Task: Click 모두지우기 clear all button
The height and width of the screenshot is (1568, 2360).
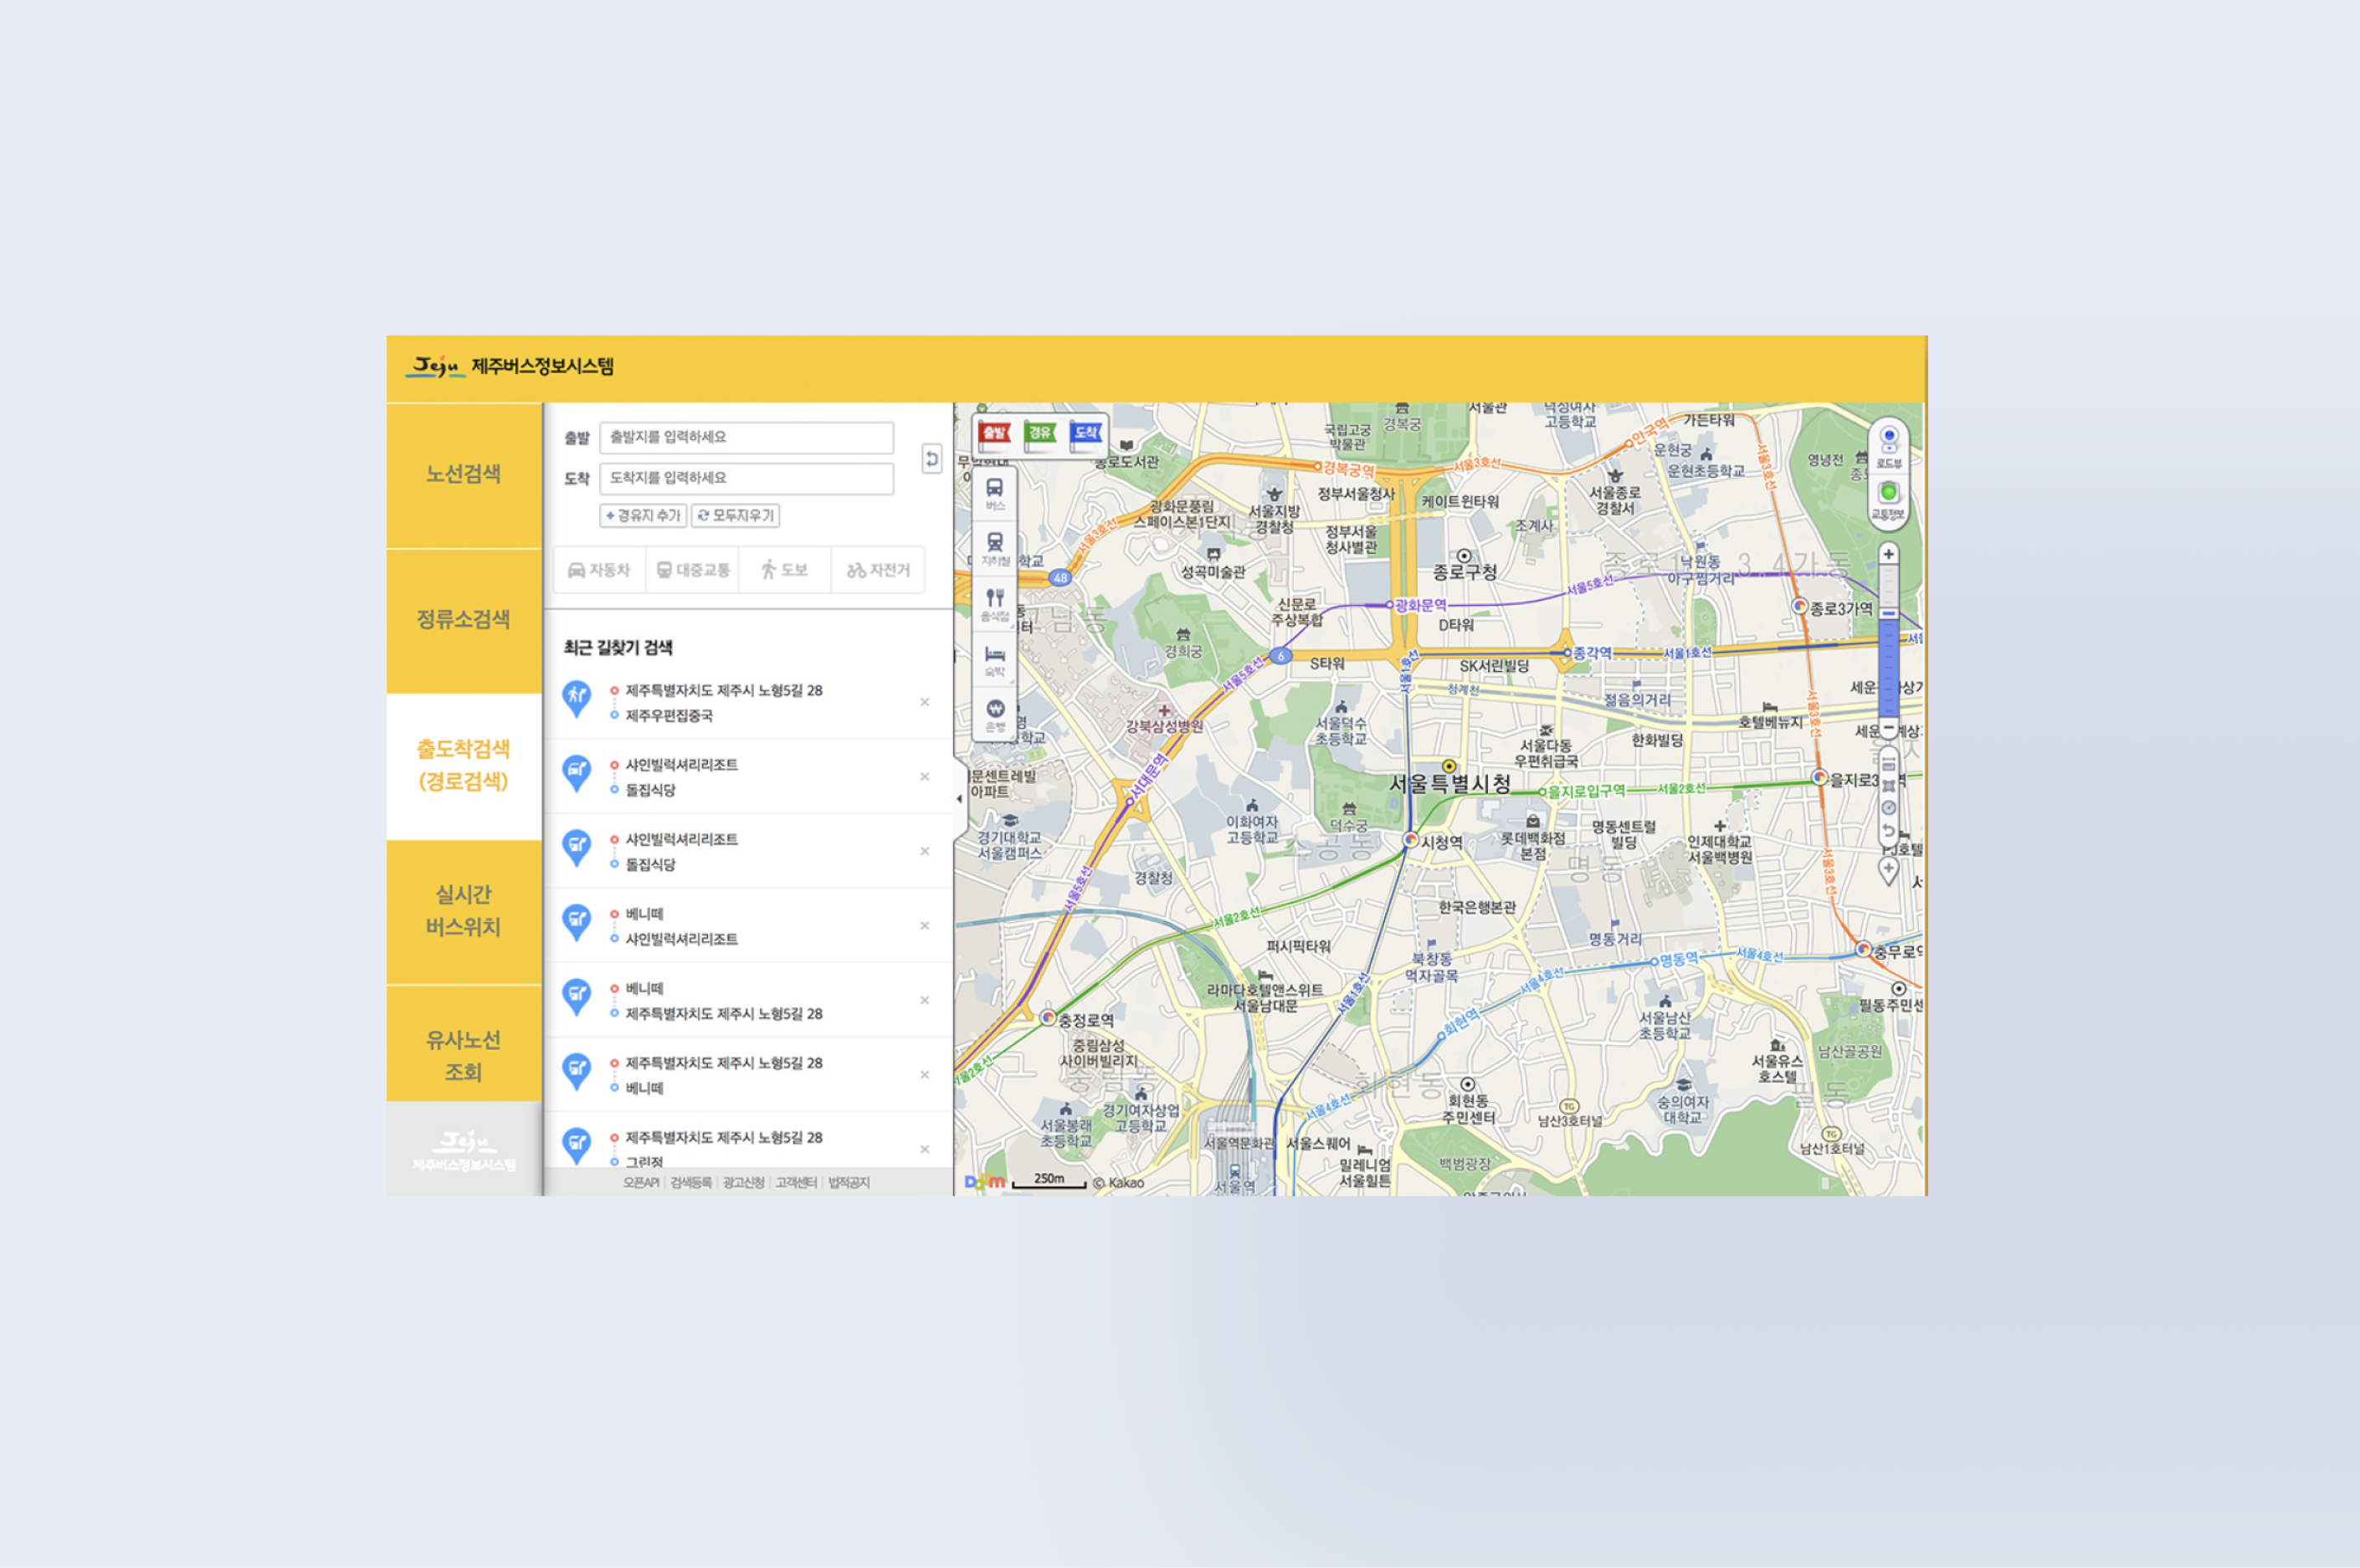Action: coord(735,515)
